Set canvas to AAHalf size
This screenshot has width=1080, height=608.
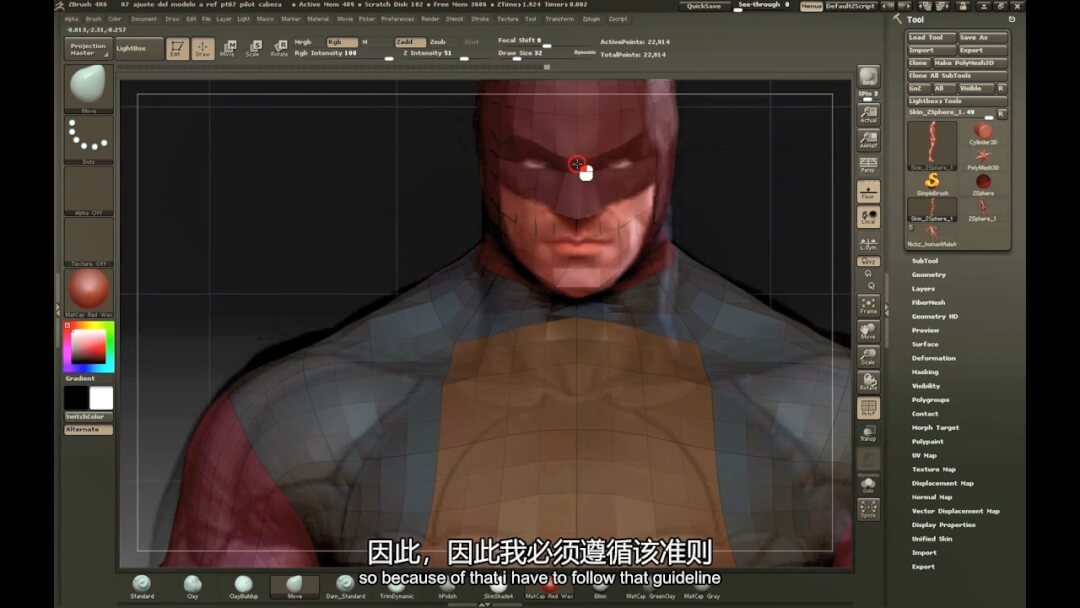click(868, 140)
